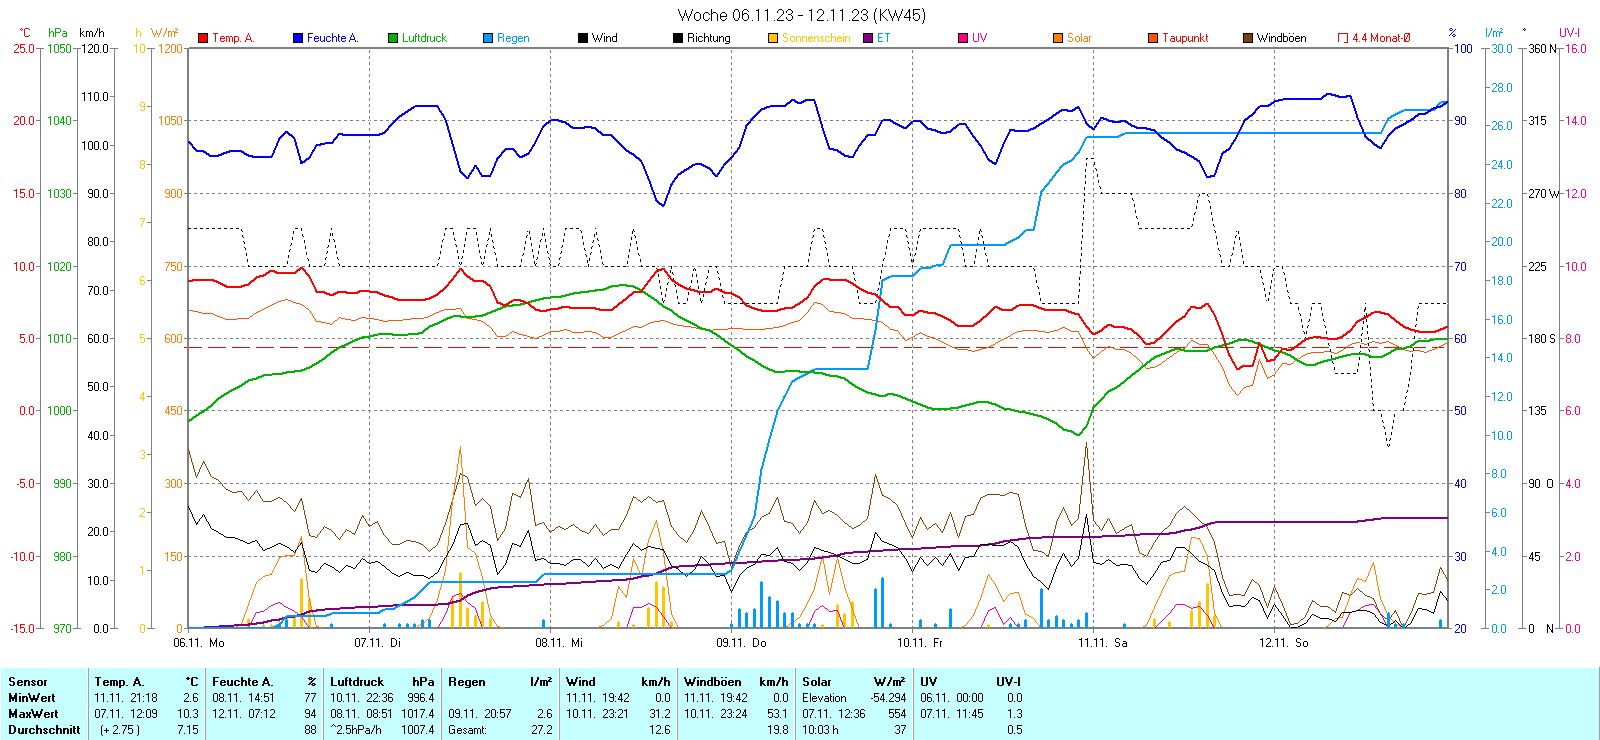Select the light blue Regen legend square
Screen dimensions: 1600x740
[x=488, y=38]
